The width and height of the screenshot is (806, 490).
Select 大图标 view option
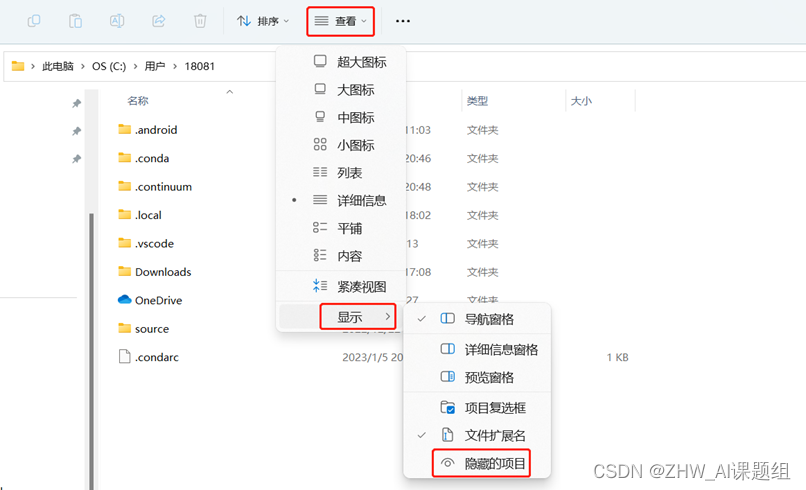341,90
